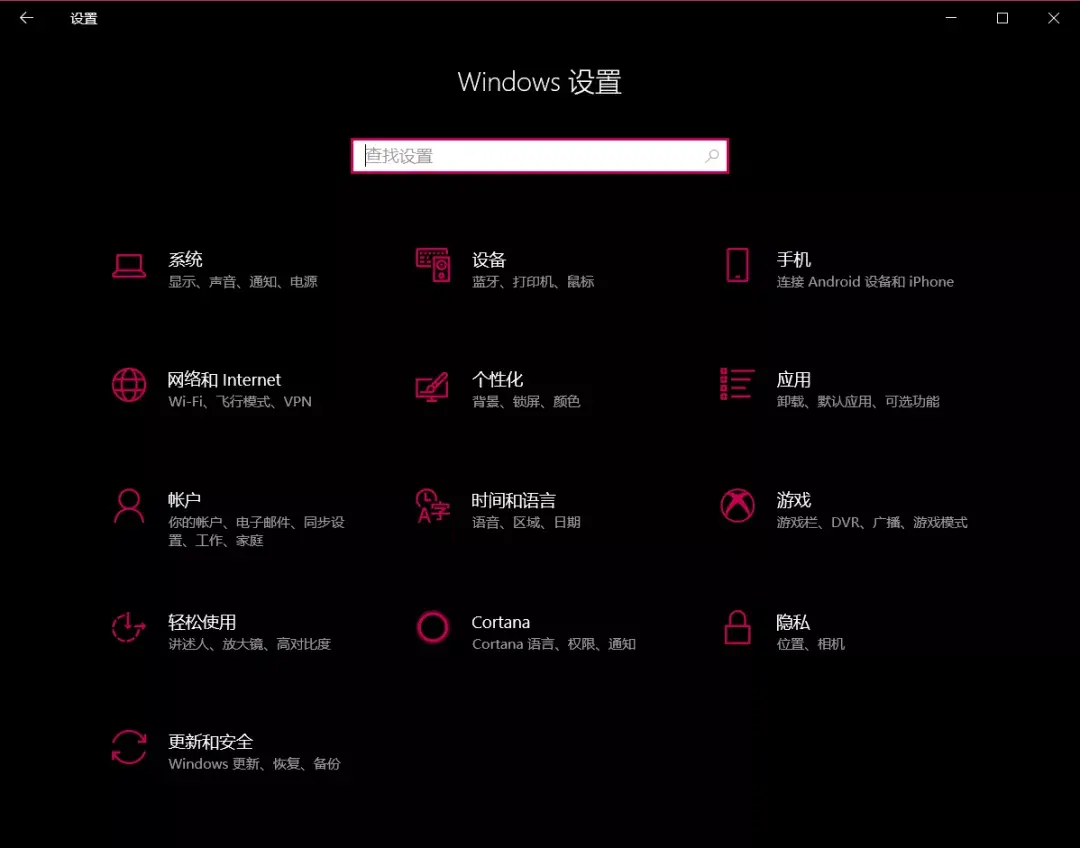1080x848 pixels.
Task: Open the 隐私 settings title
Action: 793,622
